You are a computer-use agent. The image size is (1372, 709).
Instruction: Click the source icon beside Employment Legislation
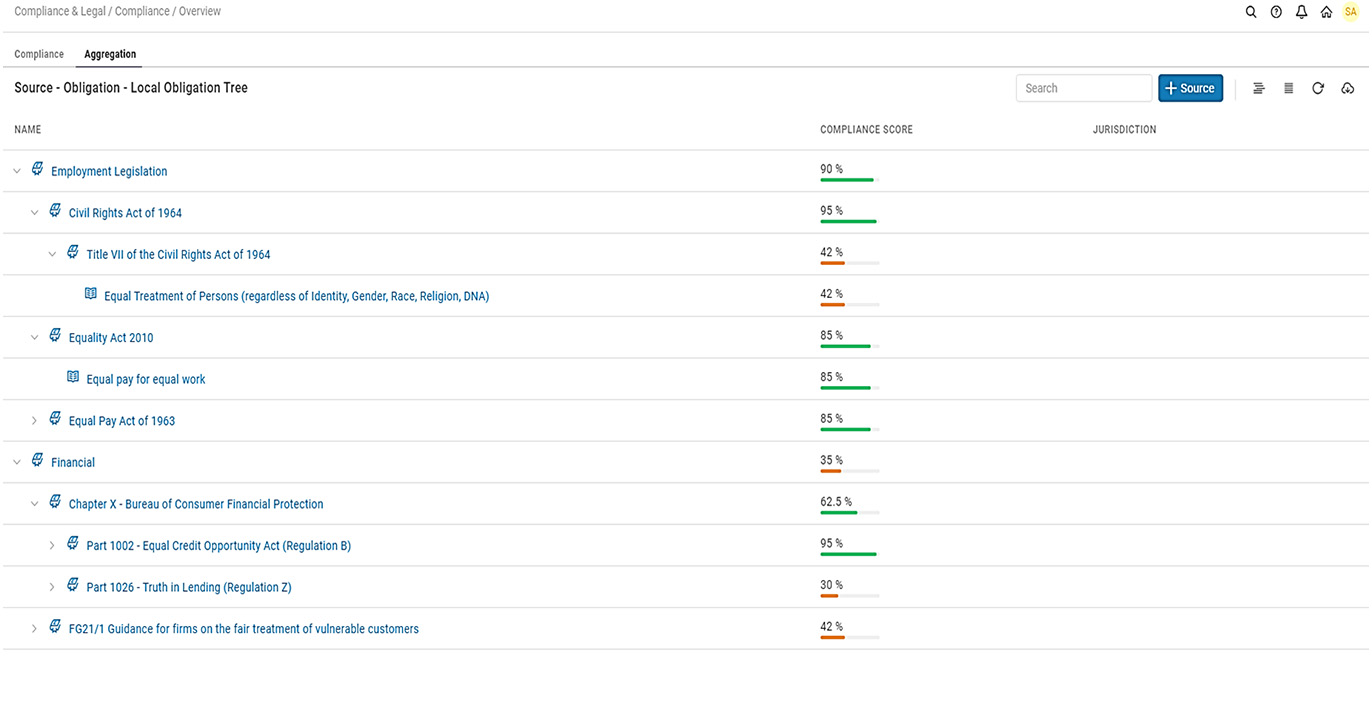[37, 169]
